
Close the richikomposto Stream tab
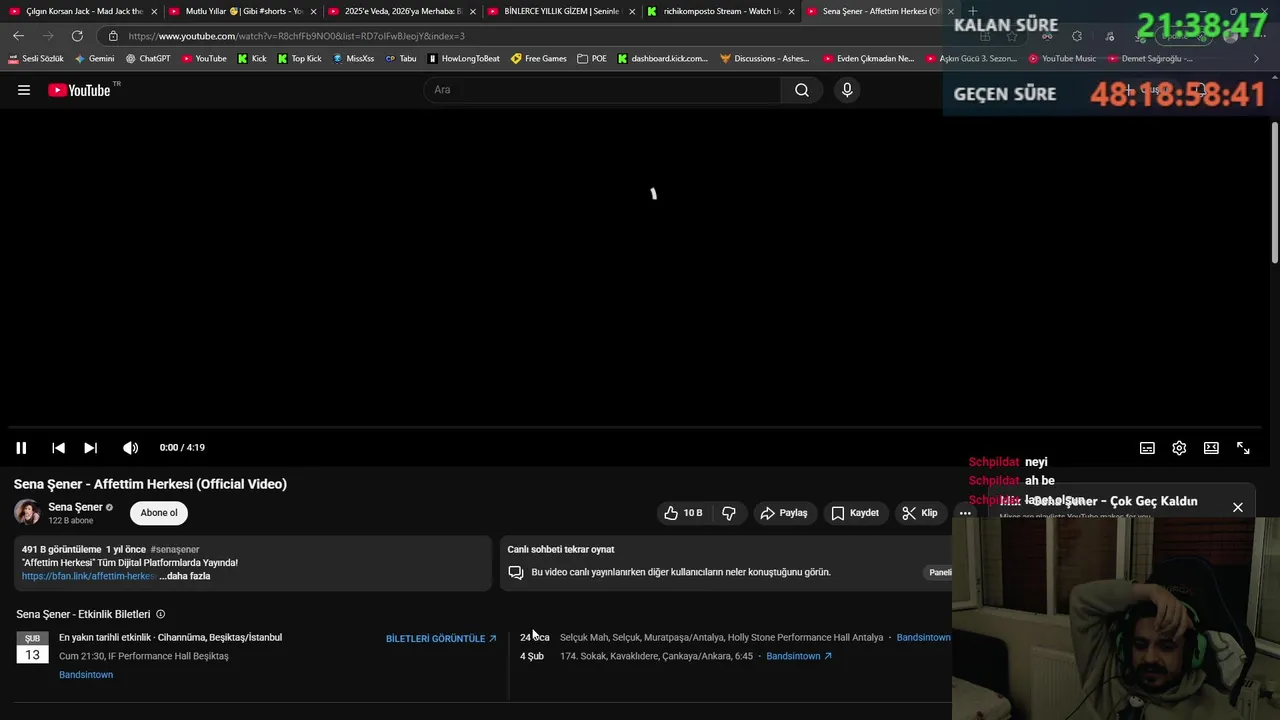(792, 12)
